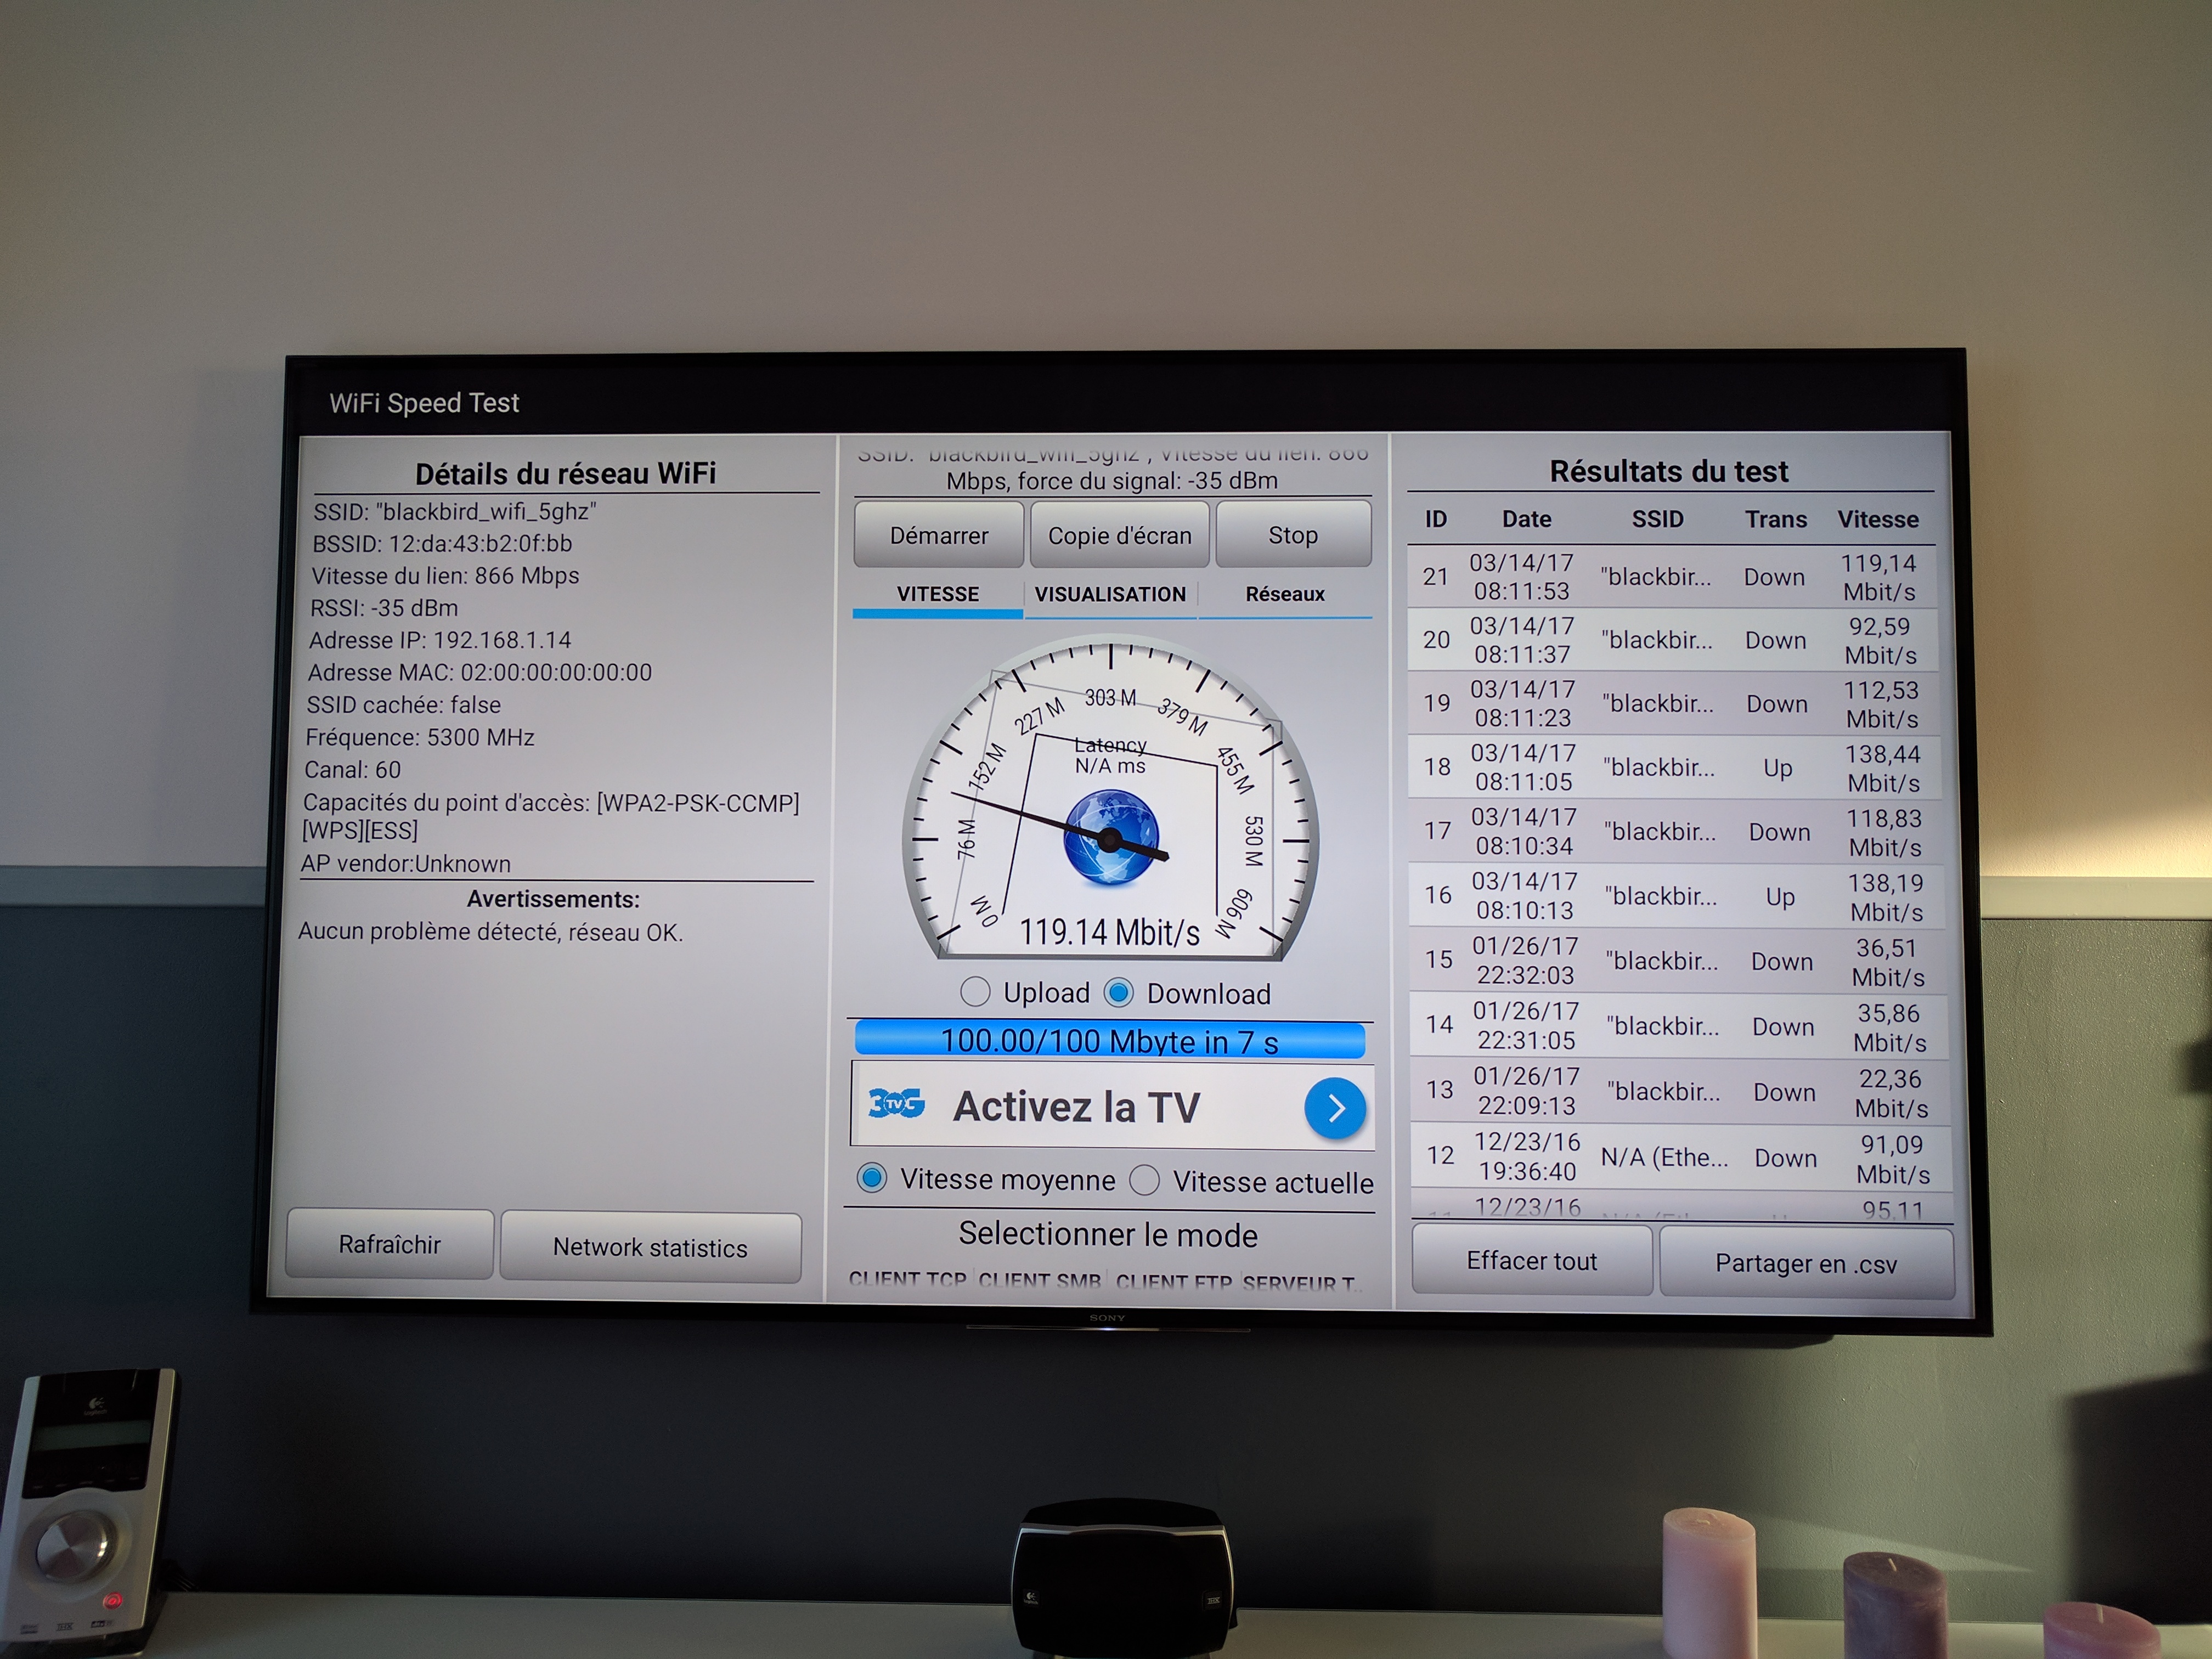Choose Vitesse actuelle option

[x=1145, y=1181]
